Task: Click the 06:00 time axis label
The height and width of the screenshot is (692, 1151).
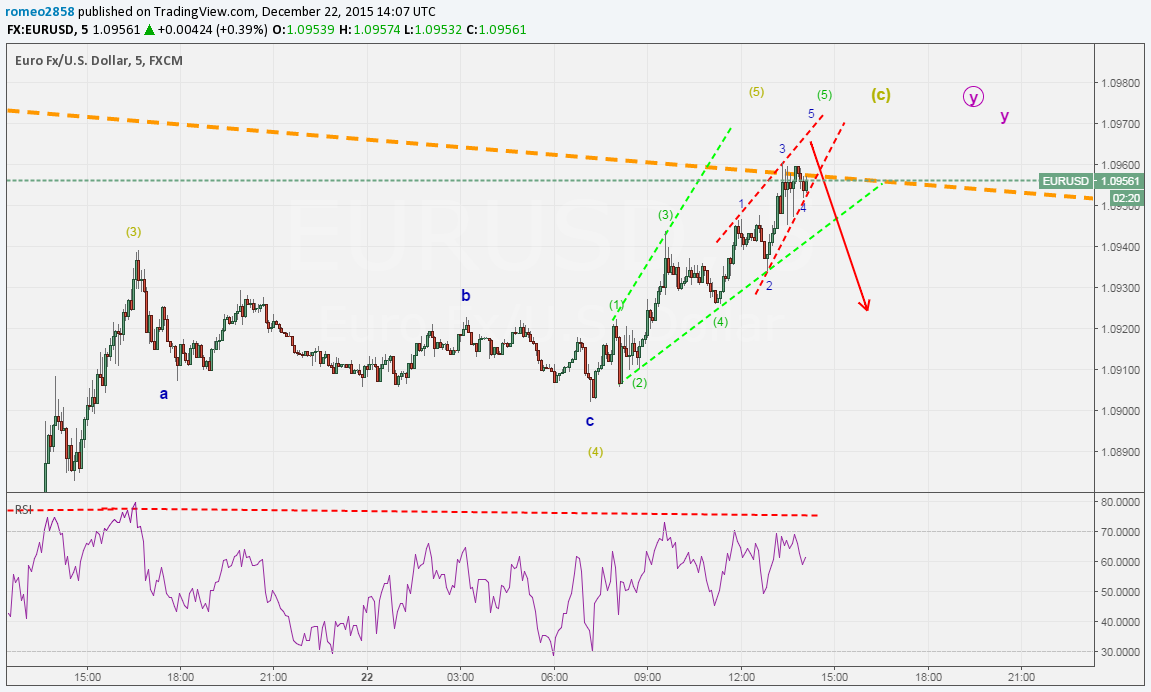Action: 554,677
